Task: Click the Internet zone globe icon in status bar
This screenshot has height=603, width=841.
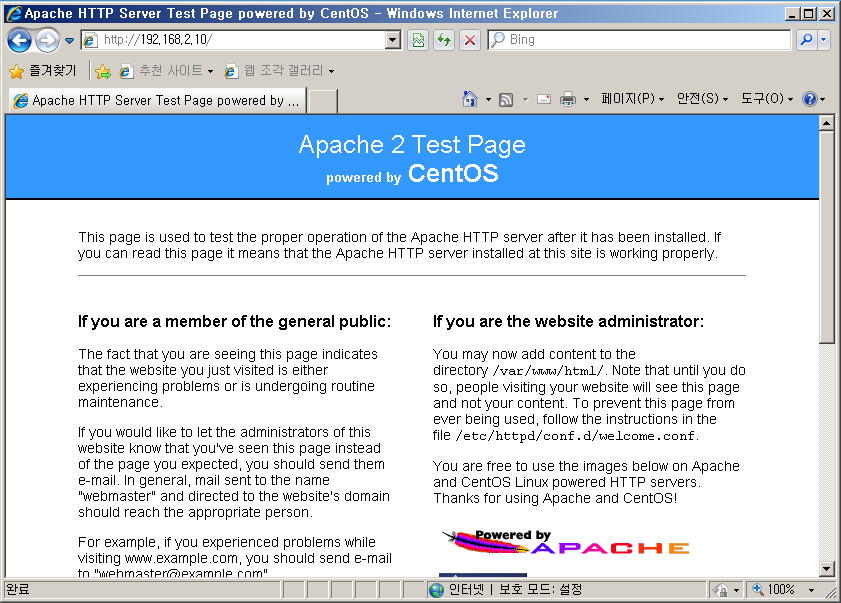Action: coord(437,590)
